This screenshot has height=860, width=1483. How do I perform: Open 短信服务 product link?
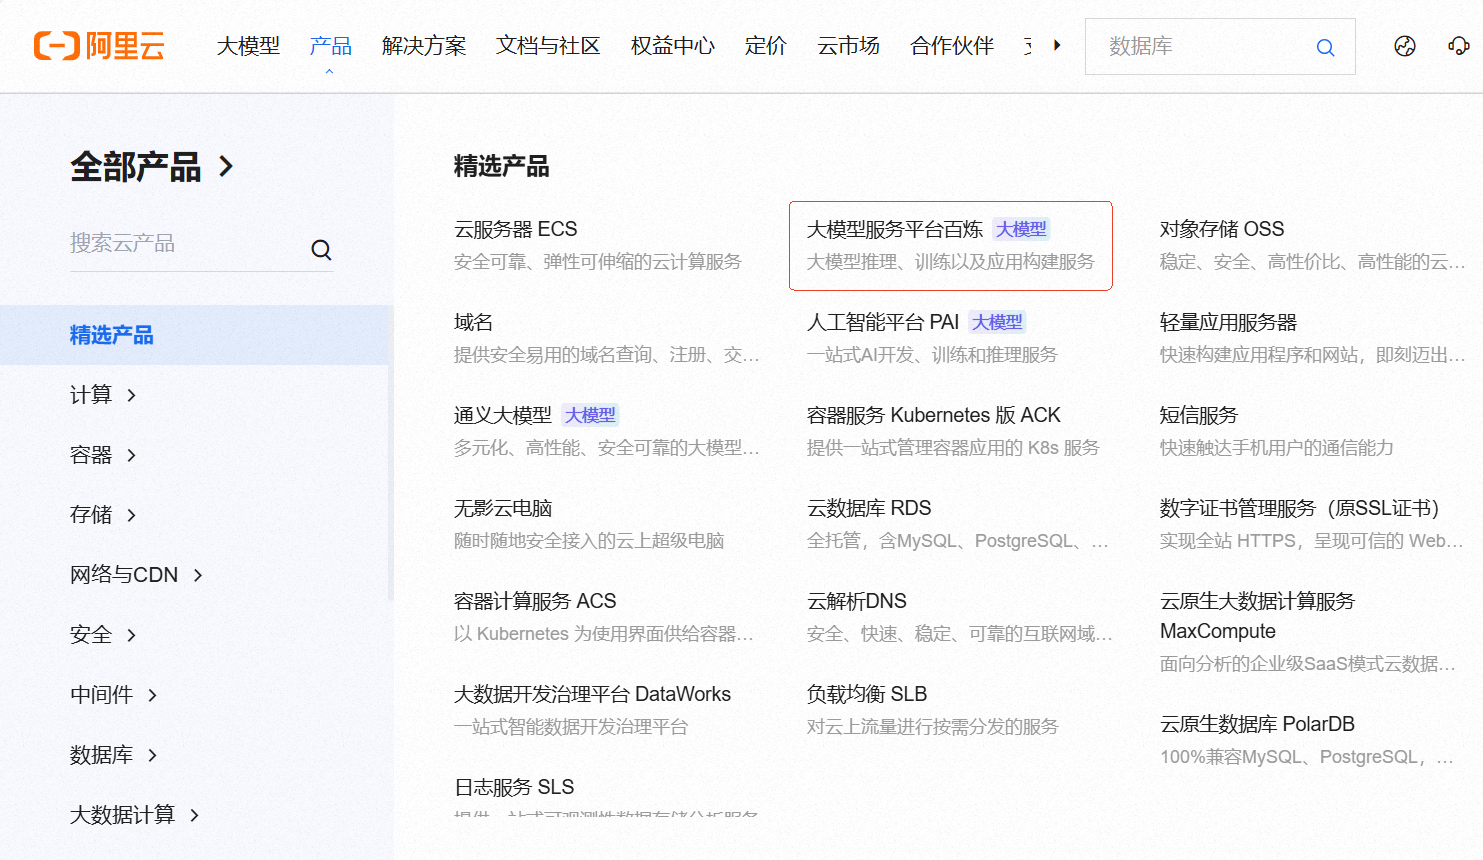[x=1199, y=415]
